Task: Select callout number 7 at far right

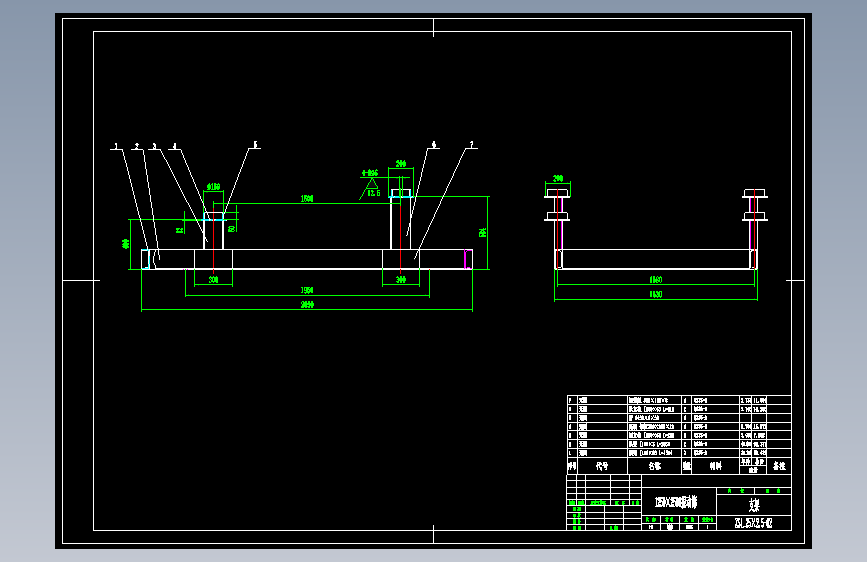Action: [x=472, y=145]
